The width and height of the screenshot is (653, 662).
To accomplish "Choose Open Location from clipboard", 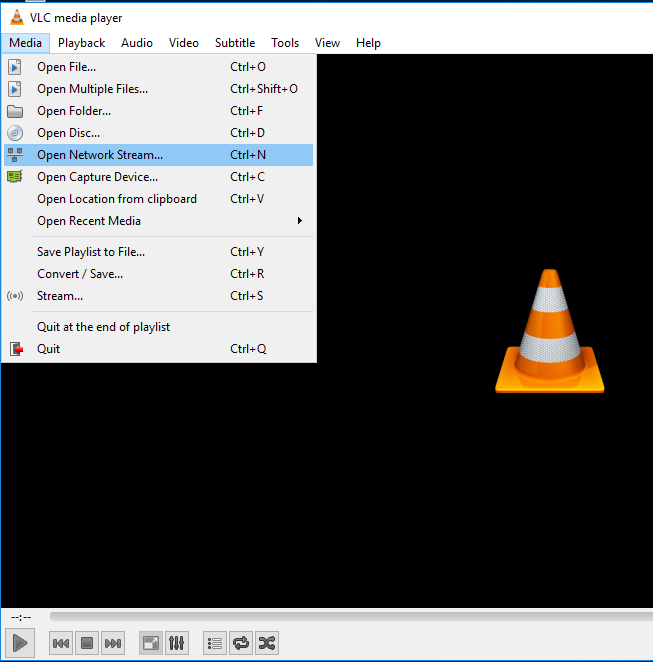I will [x=158, y=199].
